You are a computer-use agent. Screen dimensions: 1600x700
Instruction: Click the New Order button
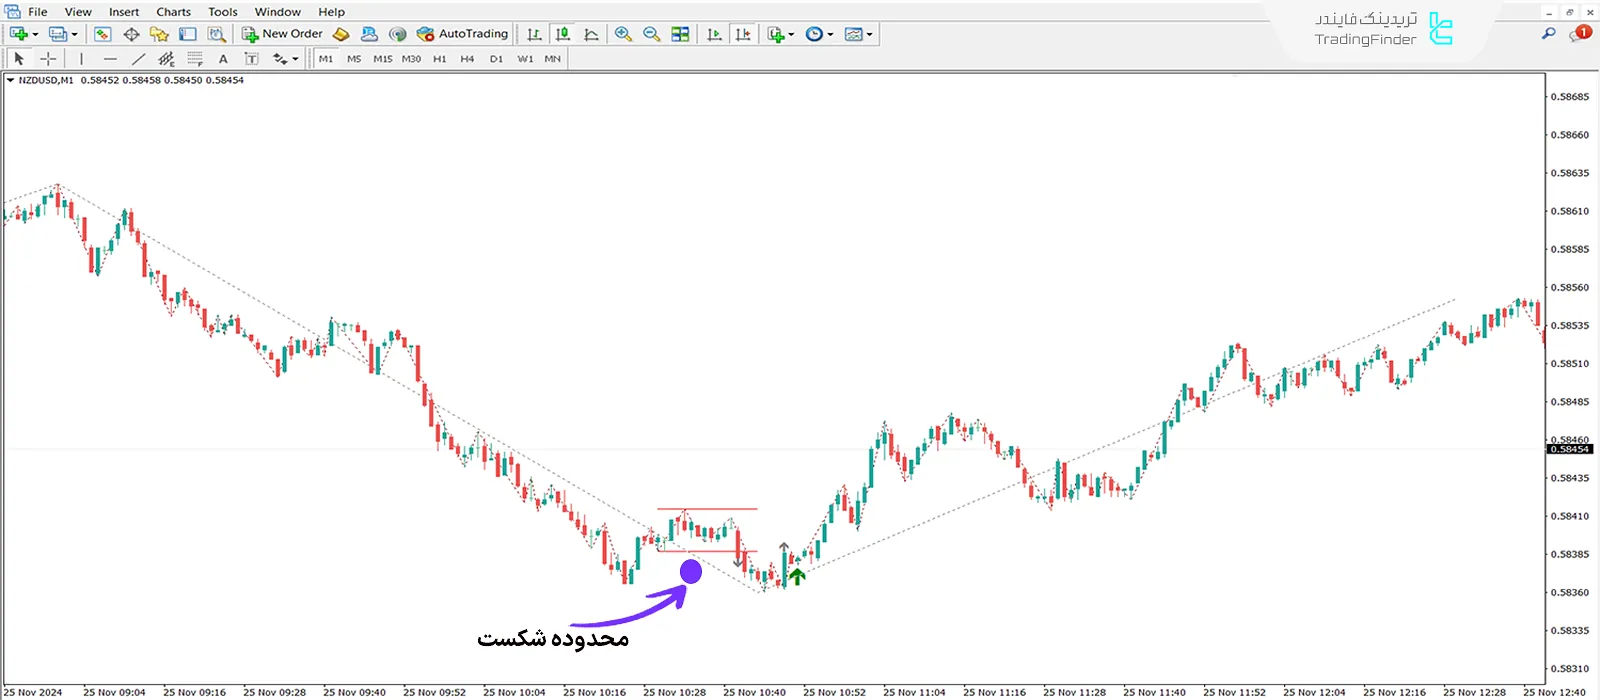click(x=283, y=34)
